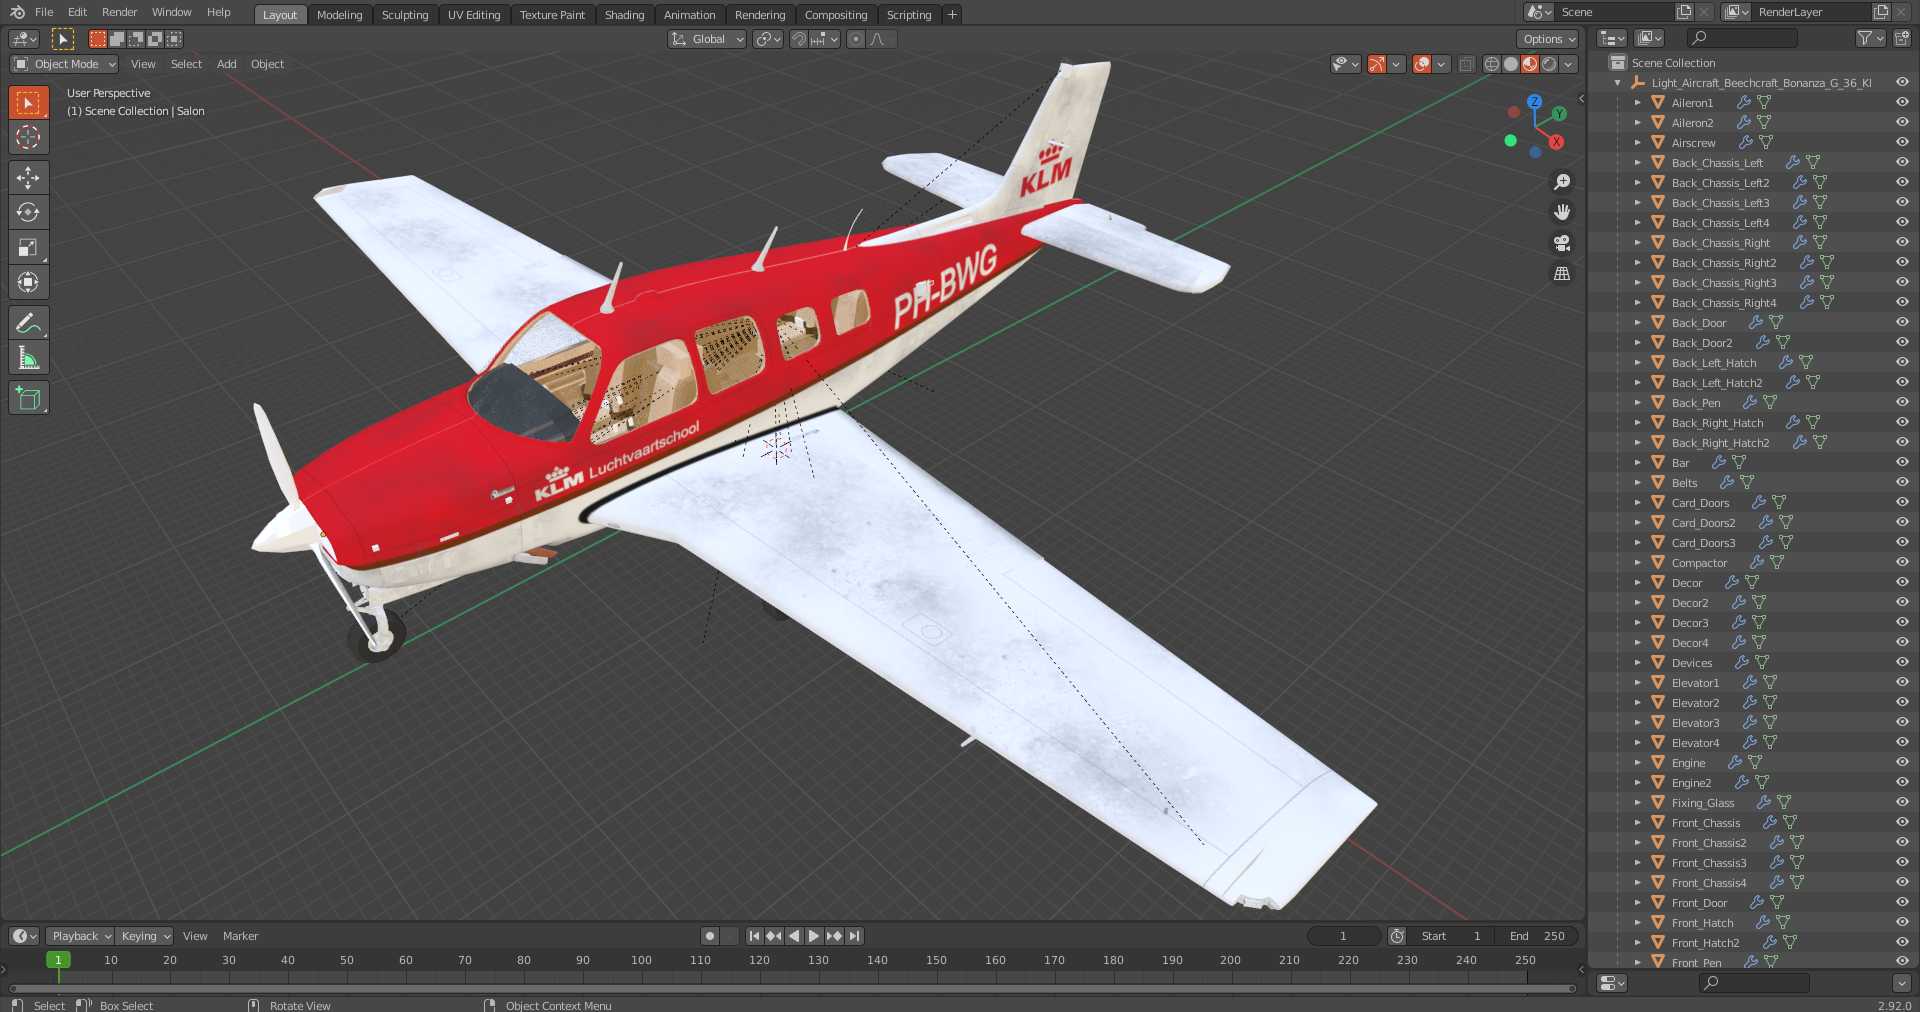Pick the Rotate tool
This screenshot has width=1920, height=1012.
tap(28, 213)
